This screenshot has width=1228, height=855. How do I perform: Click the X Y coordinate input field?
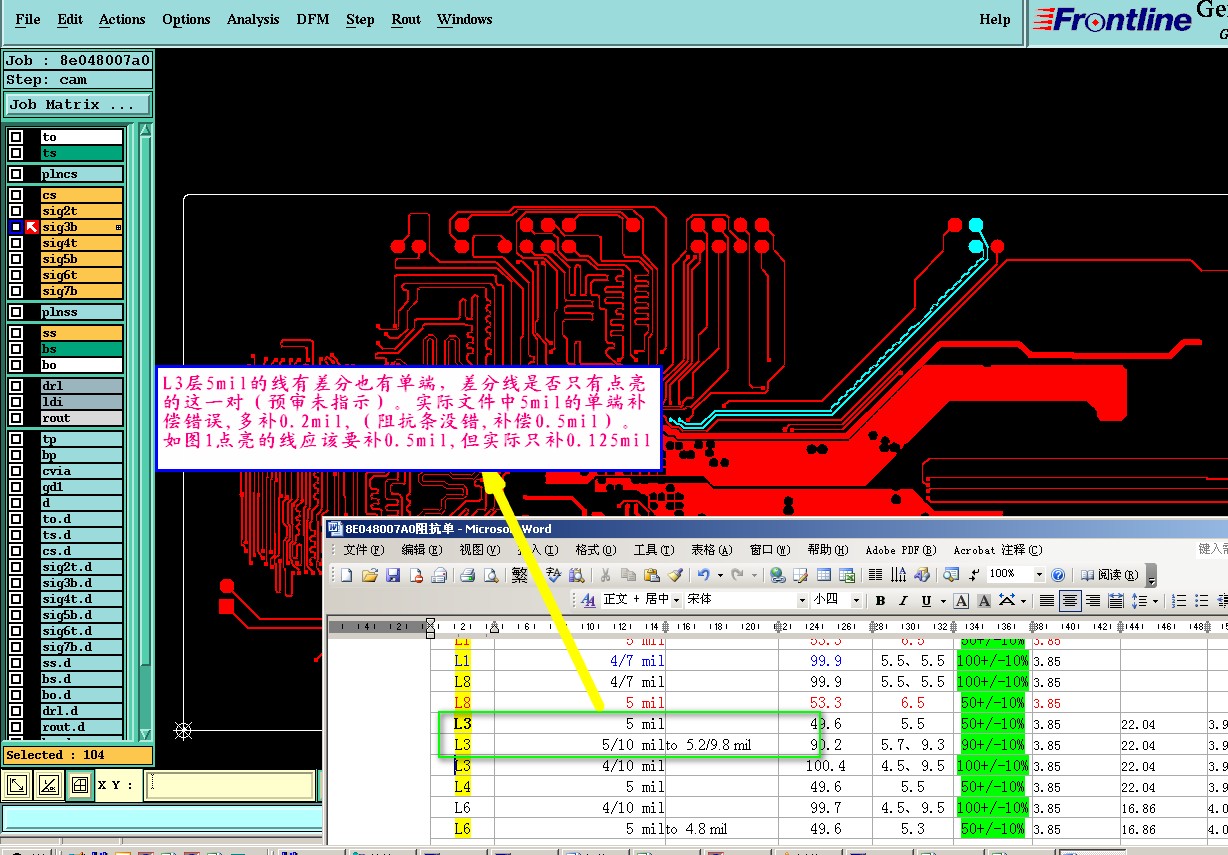pos(229,785)
